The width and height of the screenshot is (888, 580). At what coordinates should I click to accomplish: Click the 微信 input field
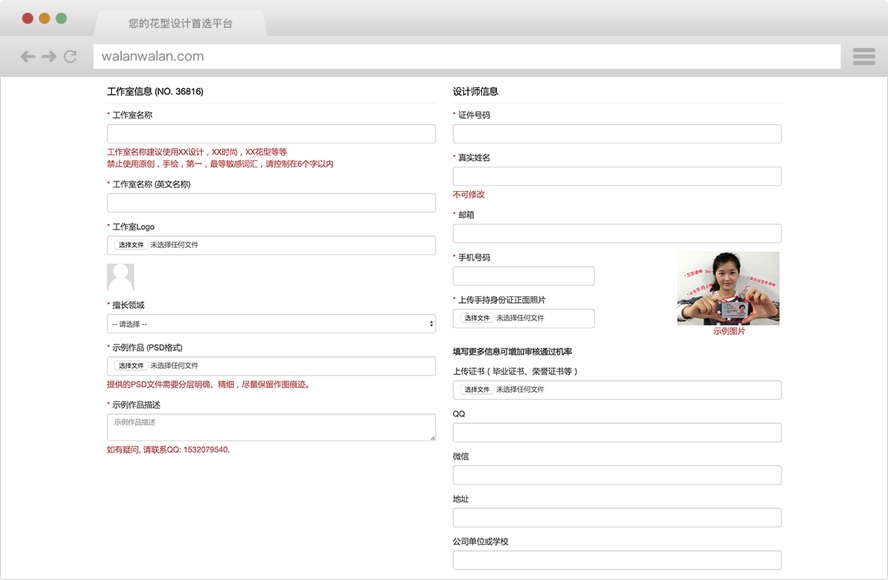point(617,475)
